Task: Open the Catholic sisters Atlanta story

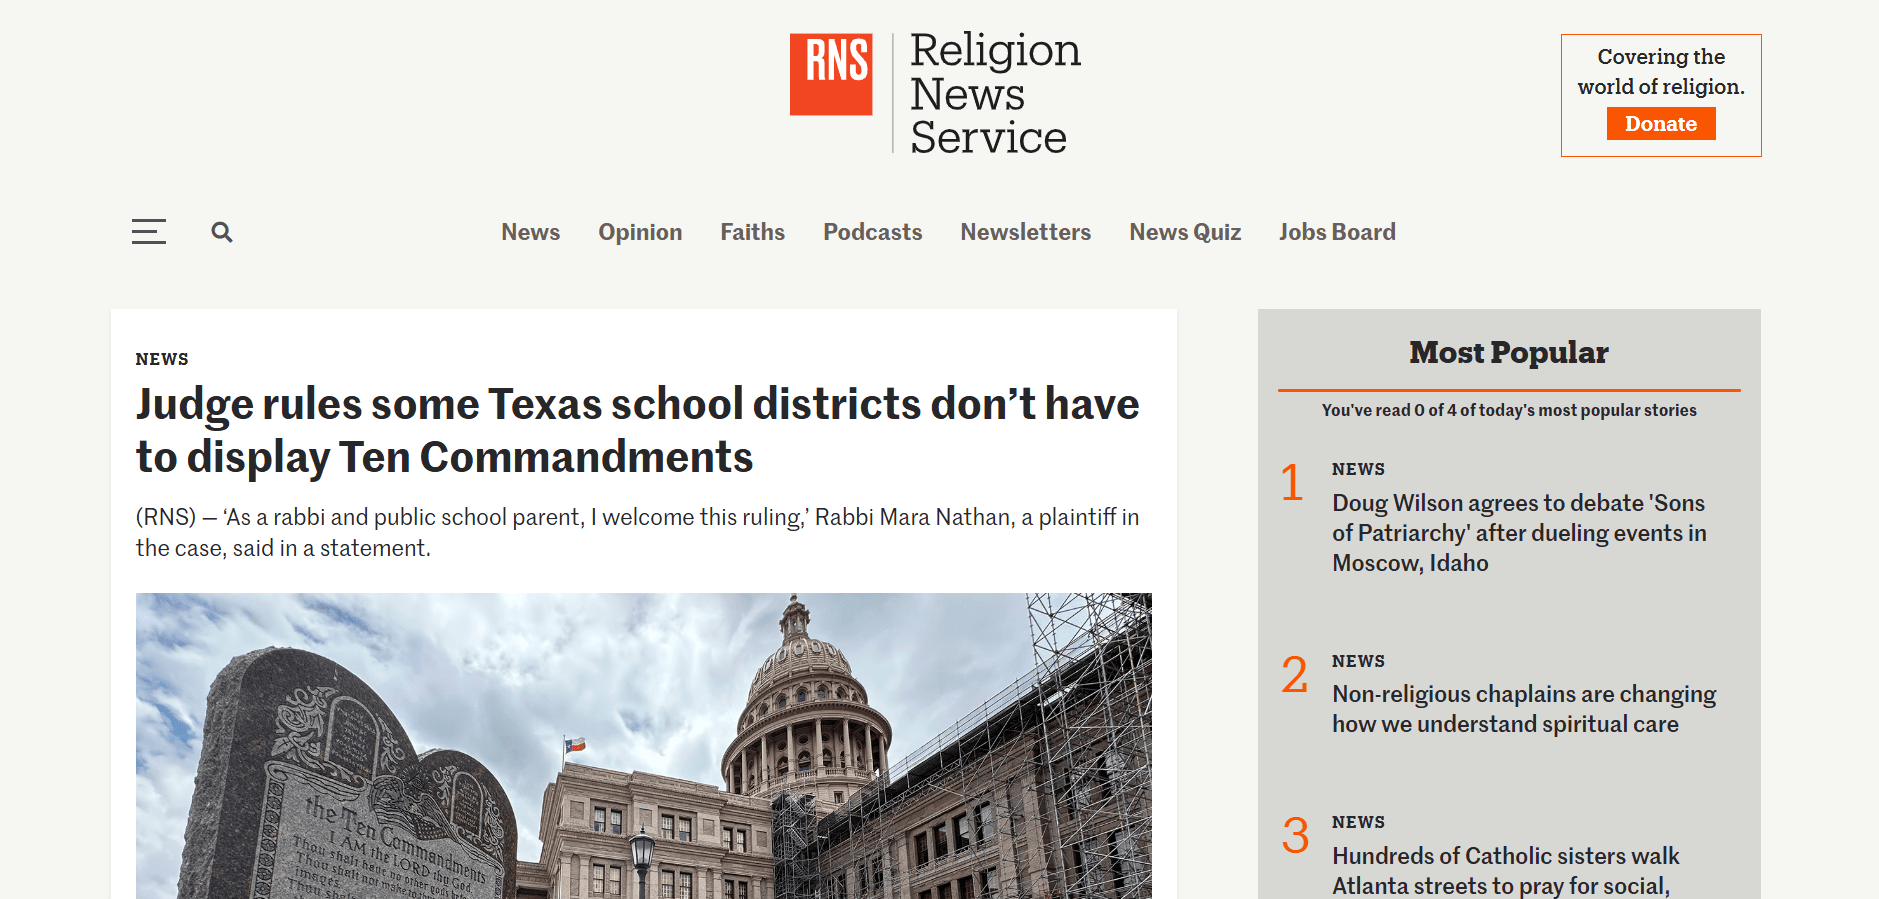Action: coord(1505,870)
